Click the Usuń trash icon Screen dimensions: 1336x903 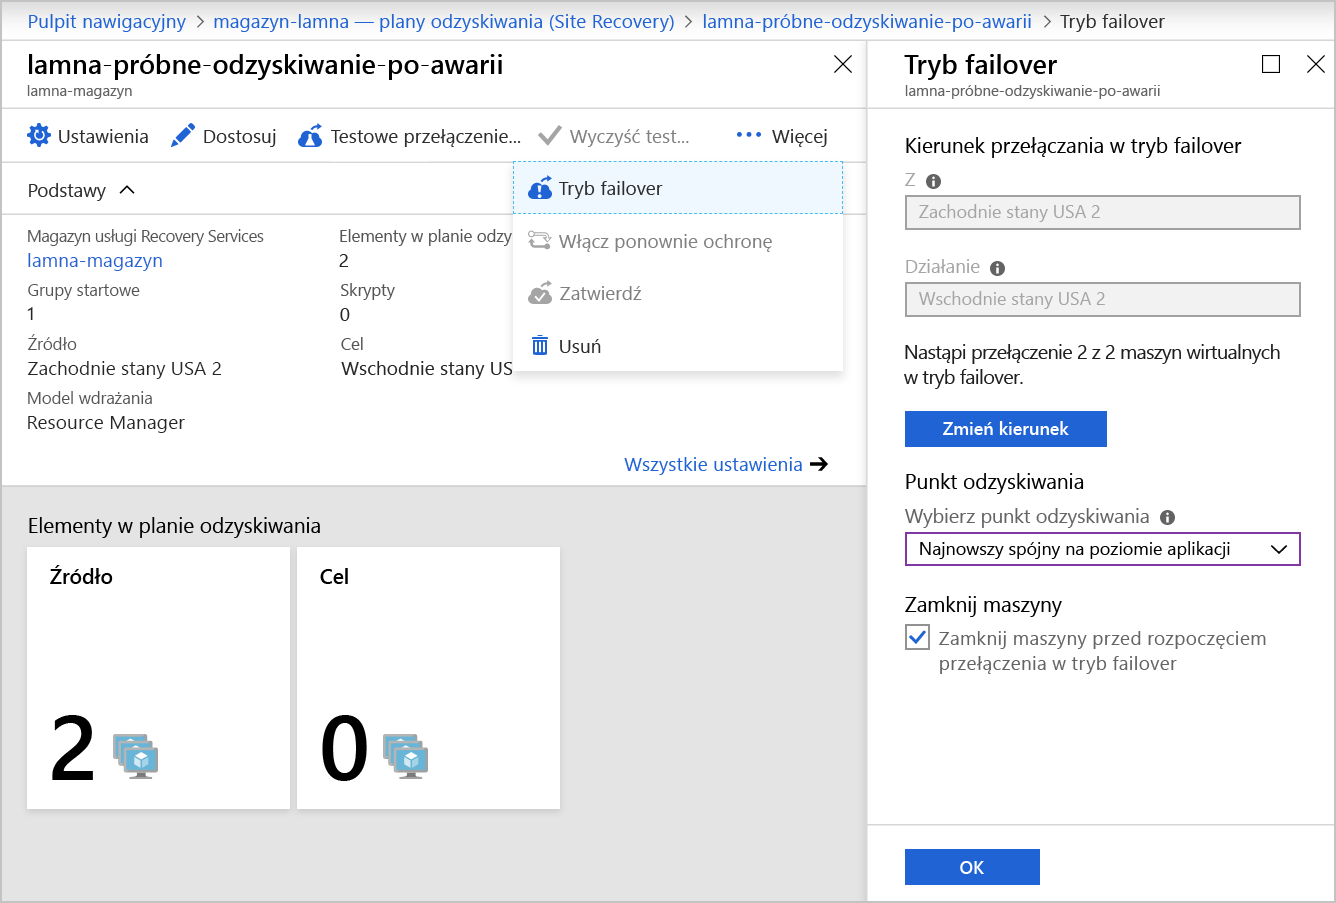(x=540, y=346)
